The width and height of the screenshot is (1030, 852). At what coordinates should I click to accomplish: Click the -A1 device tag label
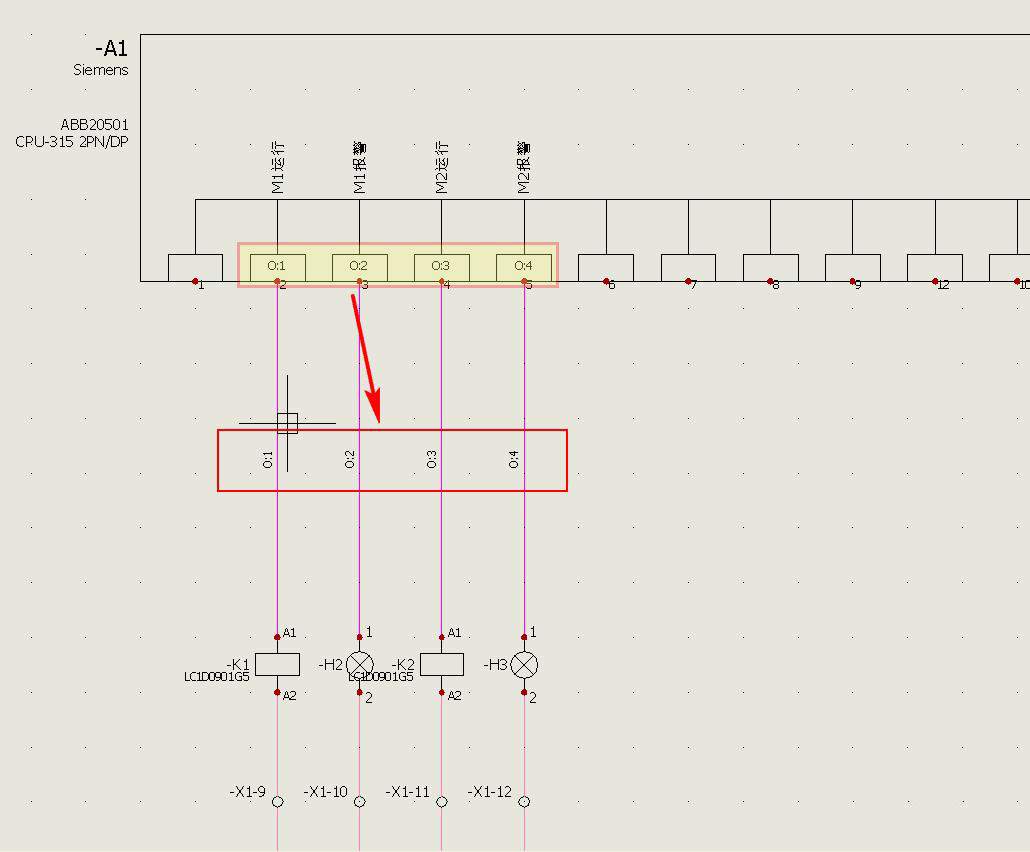point(111,49)
